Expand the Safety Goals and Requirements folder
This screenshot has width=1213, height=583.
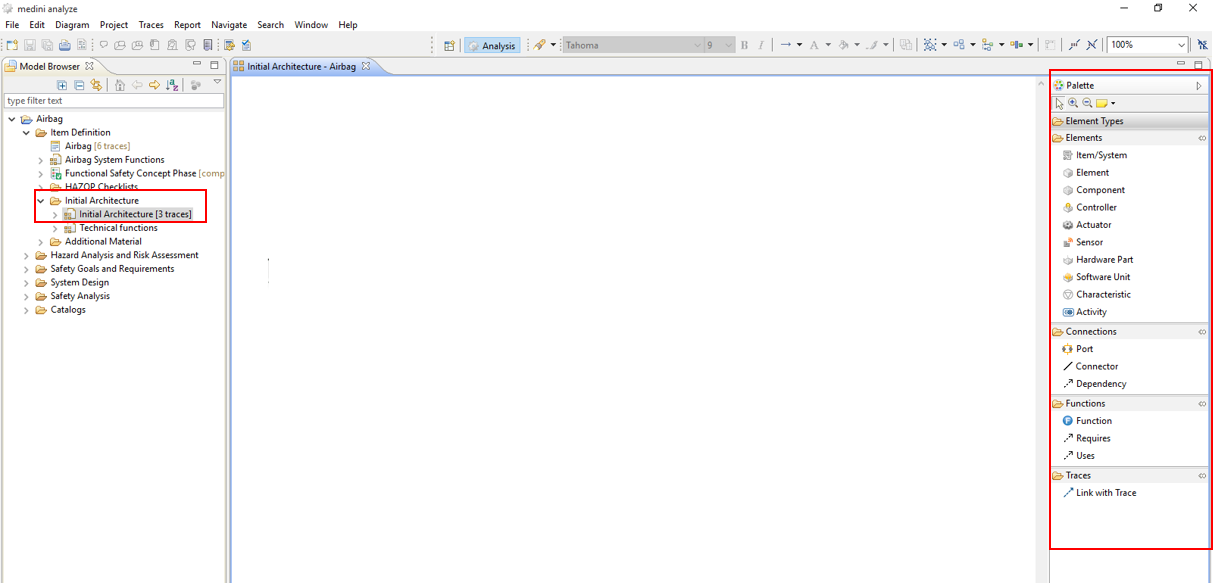[27, 269]
